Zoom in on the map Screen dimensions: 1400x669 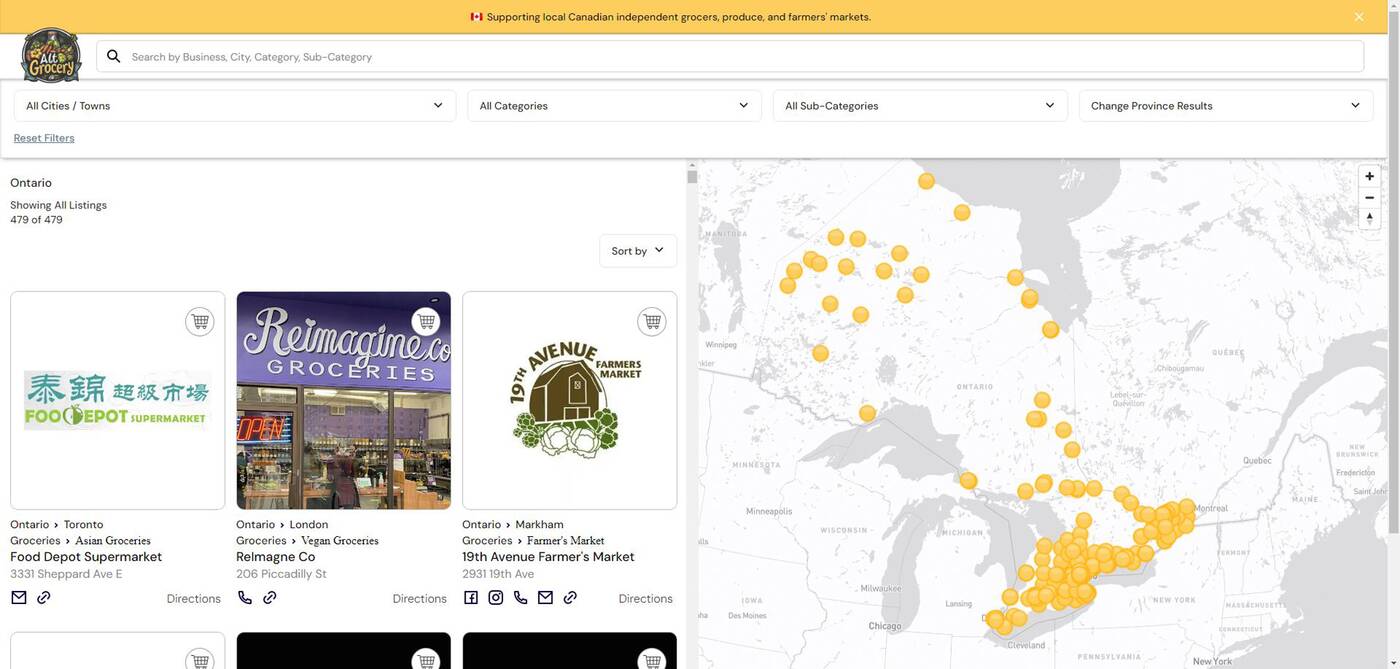1370,176
